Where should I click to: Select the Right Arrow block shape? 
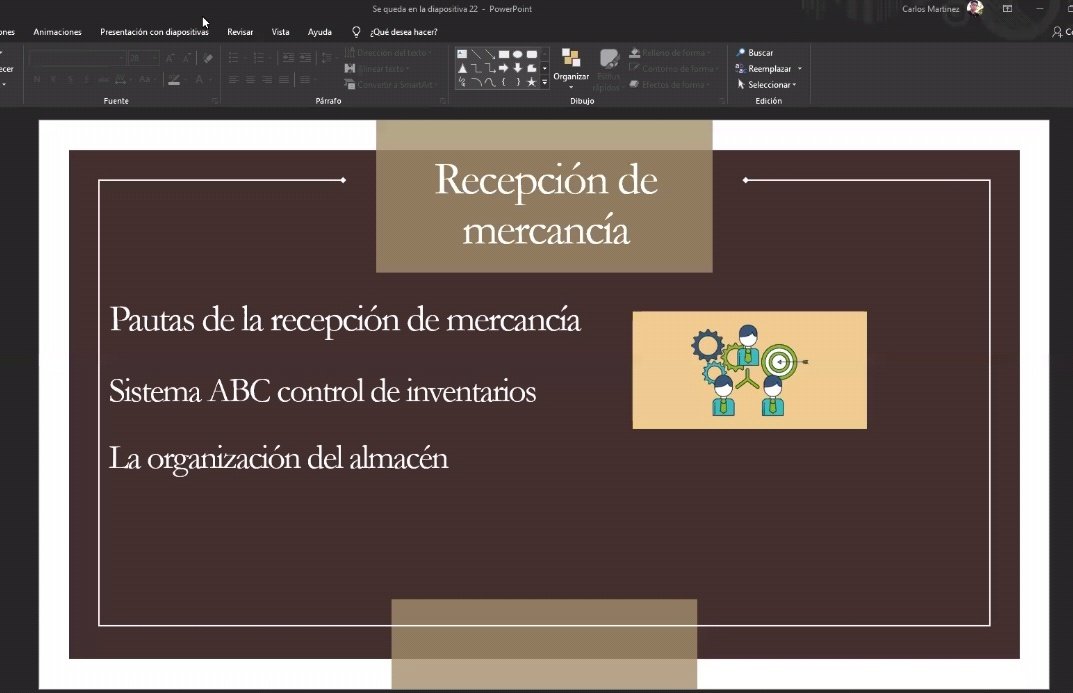(504, 68)
